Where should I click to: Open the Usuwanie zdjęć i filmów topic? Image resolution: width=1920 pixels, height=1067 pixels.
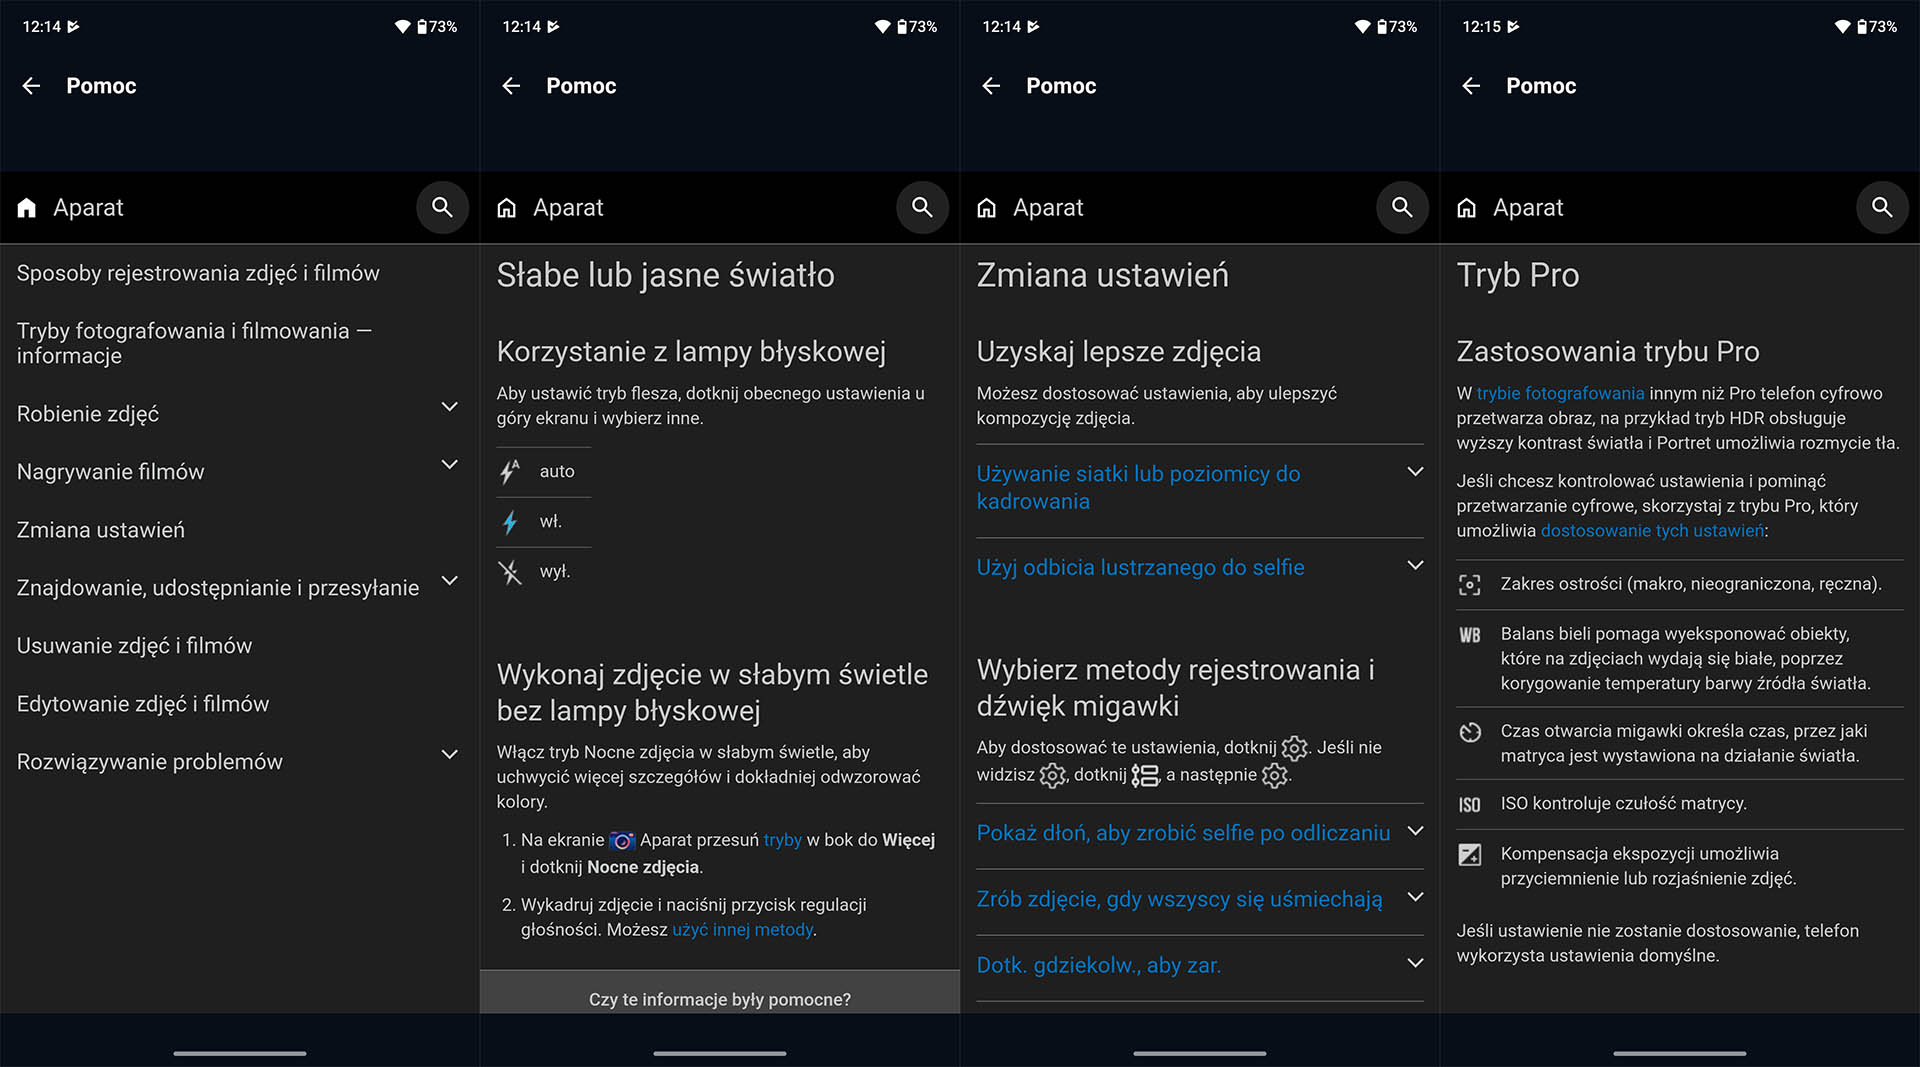tap(135, 646)
